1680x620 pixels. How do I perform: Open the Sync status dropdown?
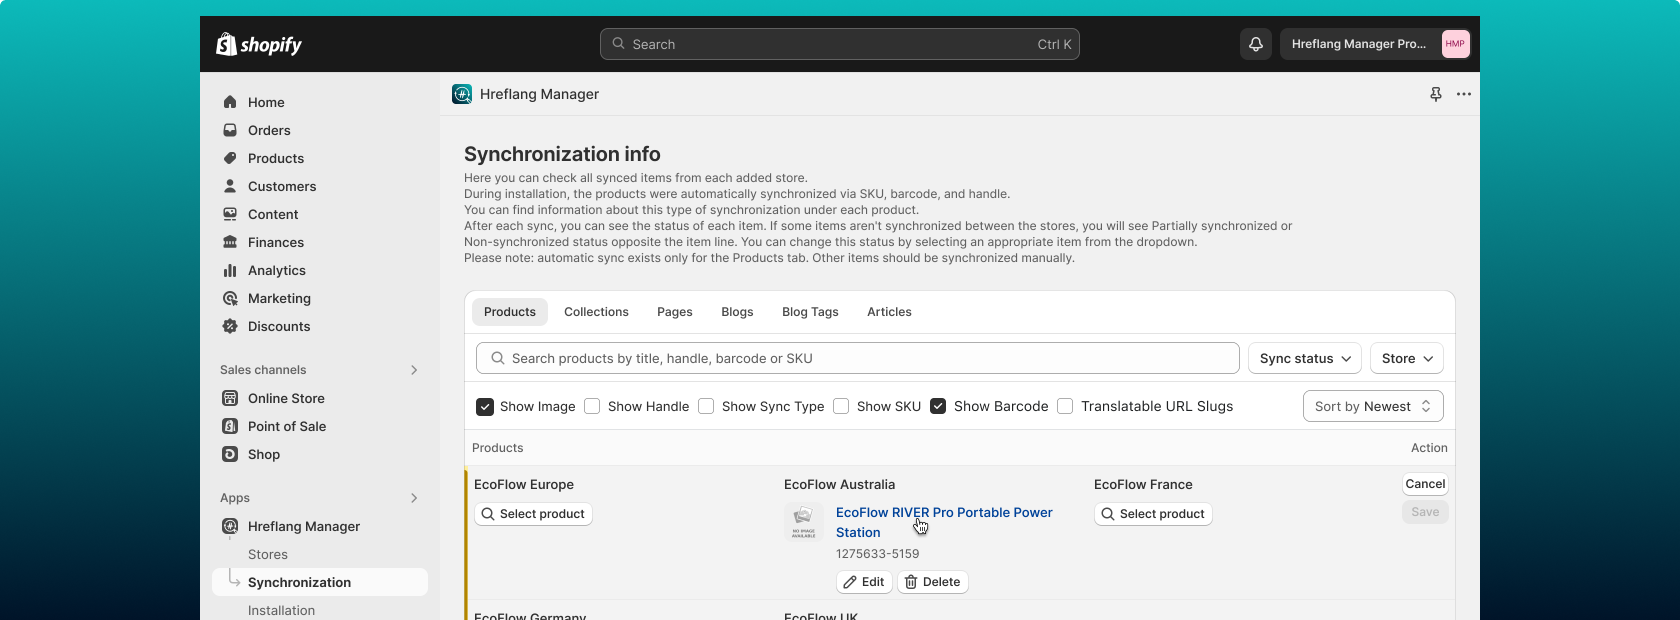(x=1305, y=358)
